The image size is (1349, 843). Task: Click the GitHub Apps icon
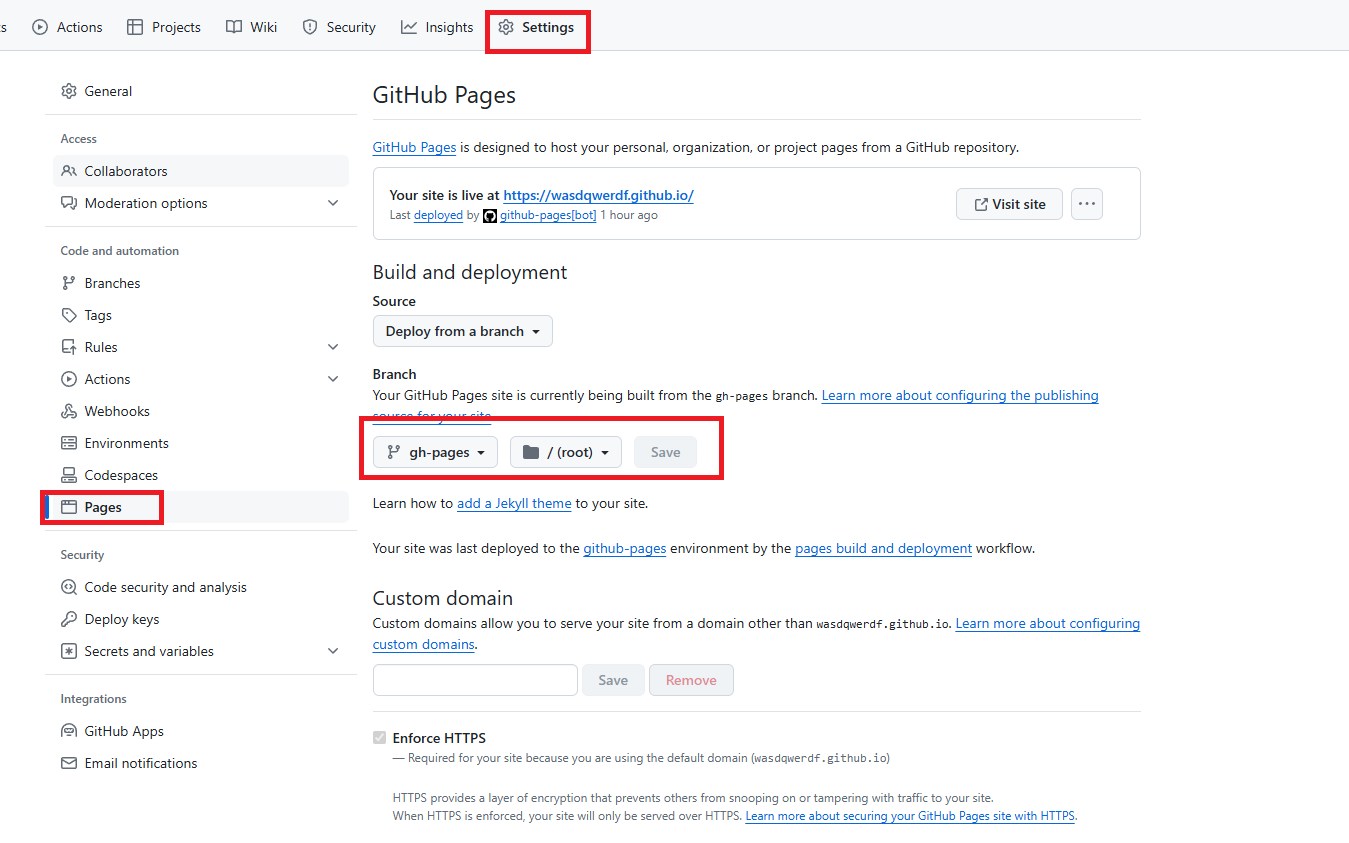point(69,731)
